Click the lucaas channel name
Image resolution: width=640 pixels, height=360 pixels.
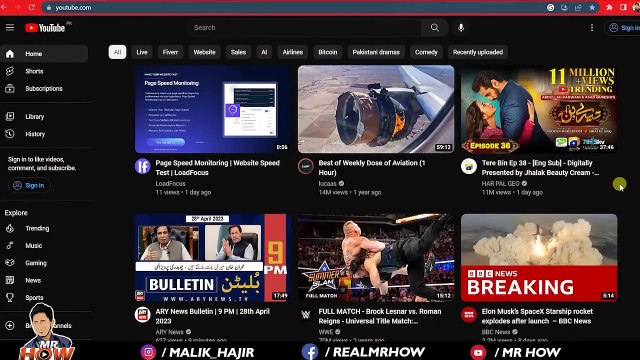327,184
